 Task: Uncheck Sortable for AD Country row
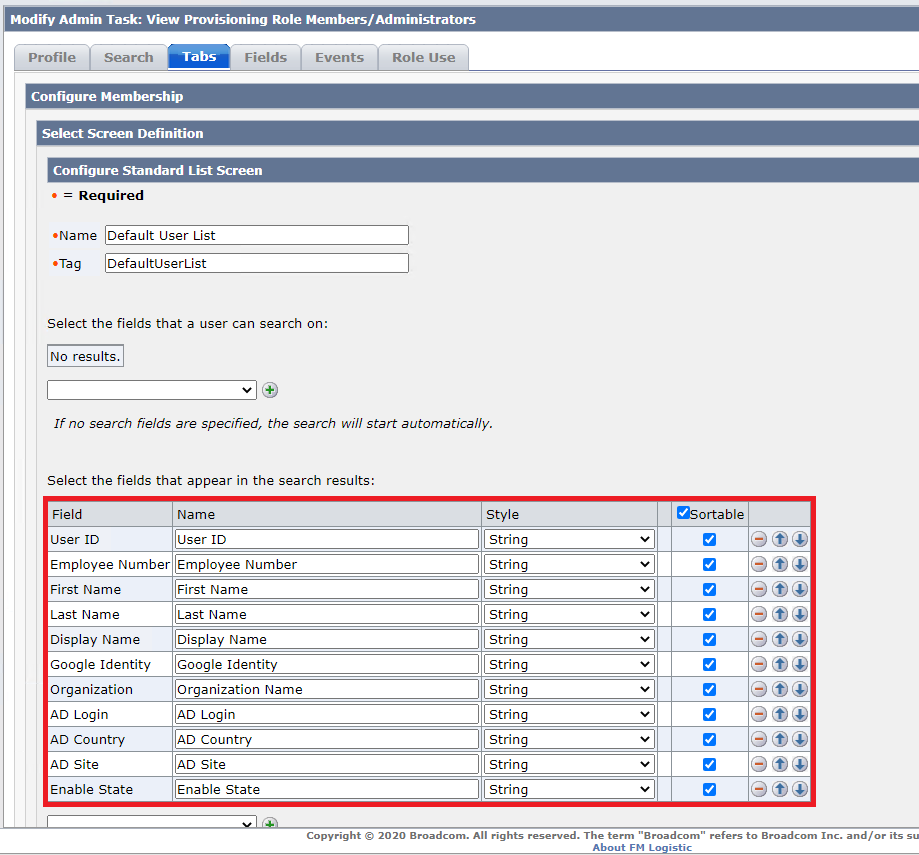[709, 739]
